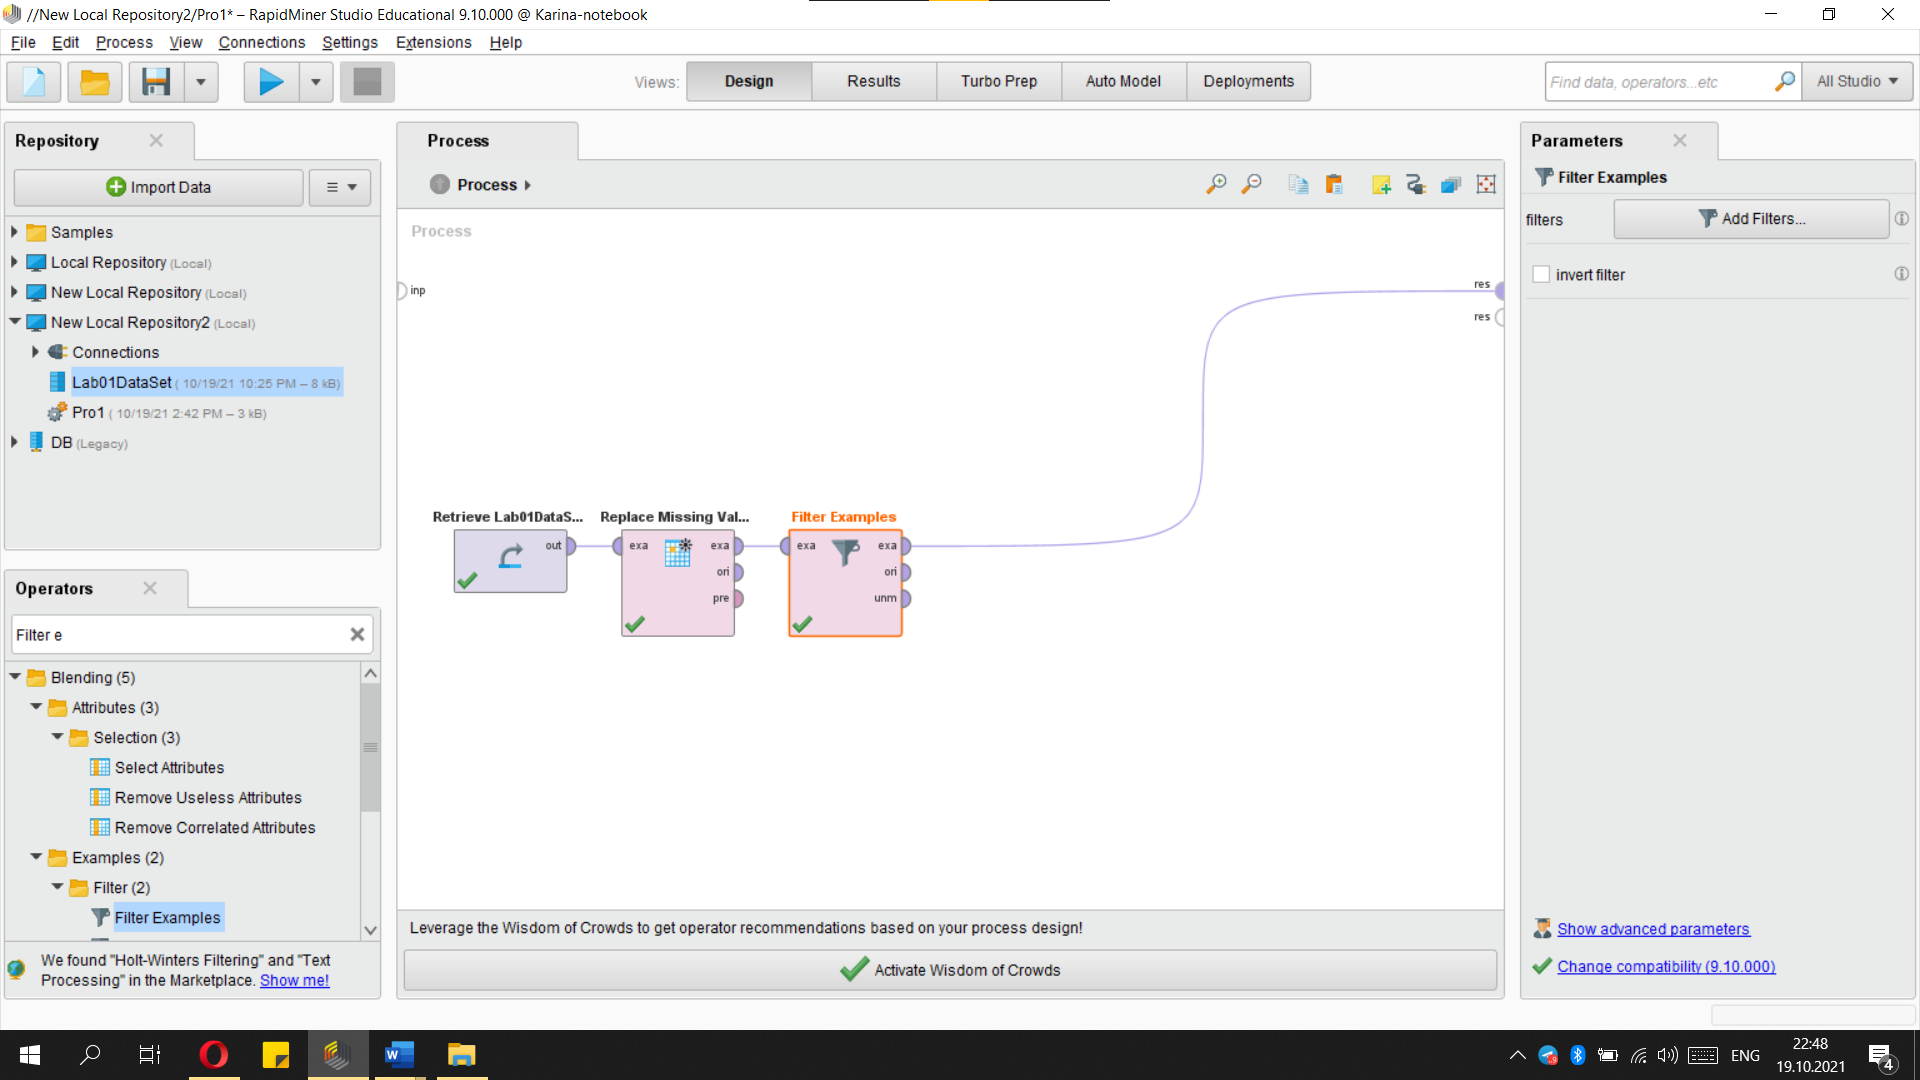
Task: Expand the New Local Repository node
Action: coord(14,291)
